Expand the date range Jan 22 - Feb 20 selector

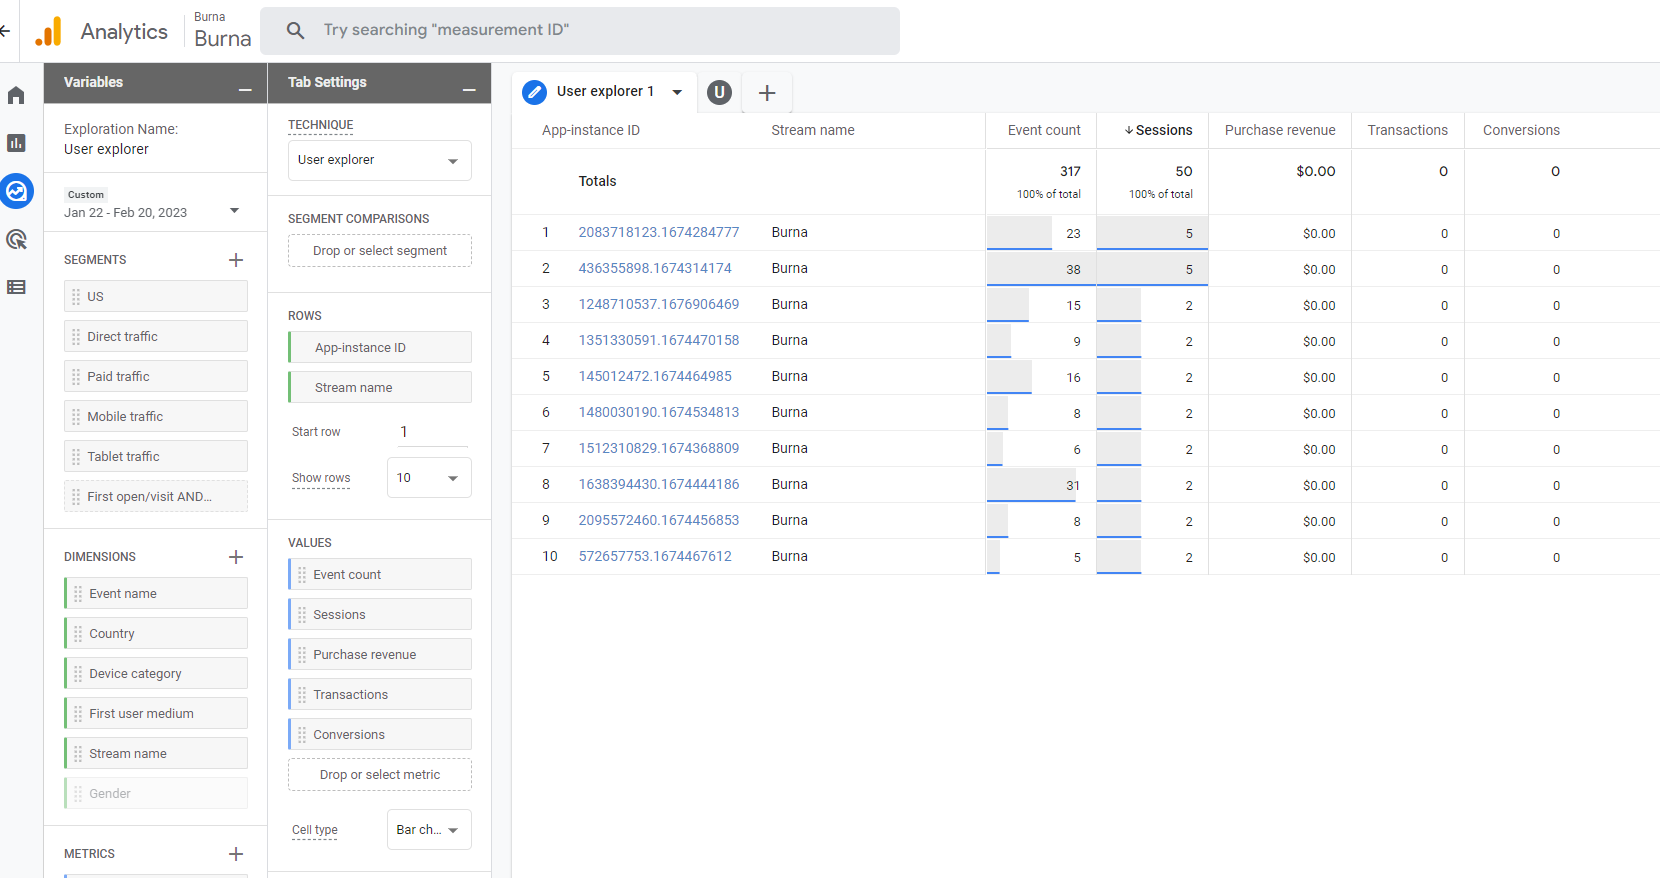(x=234, y=210)
